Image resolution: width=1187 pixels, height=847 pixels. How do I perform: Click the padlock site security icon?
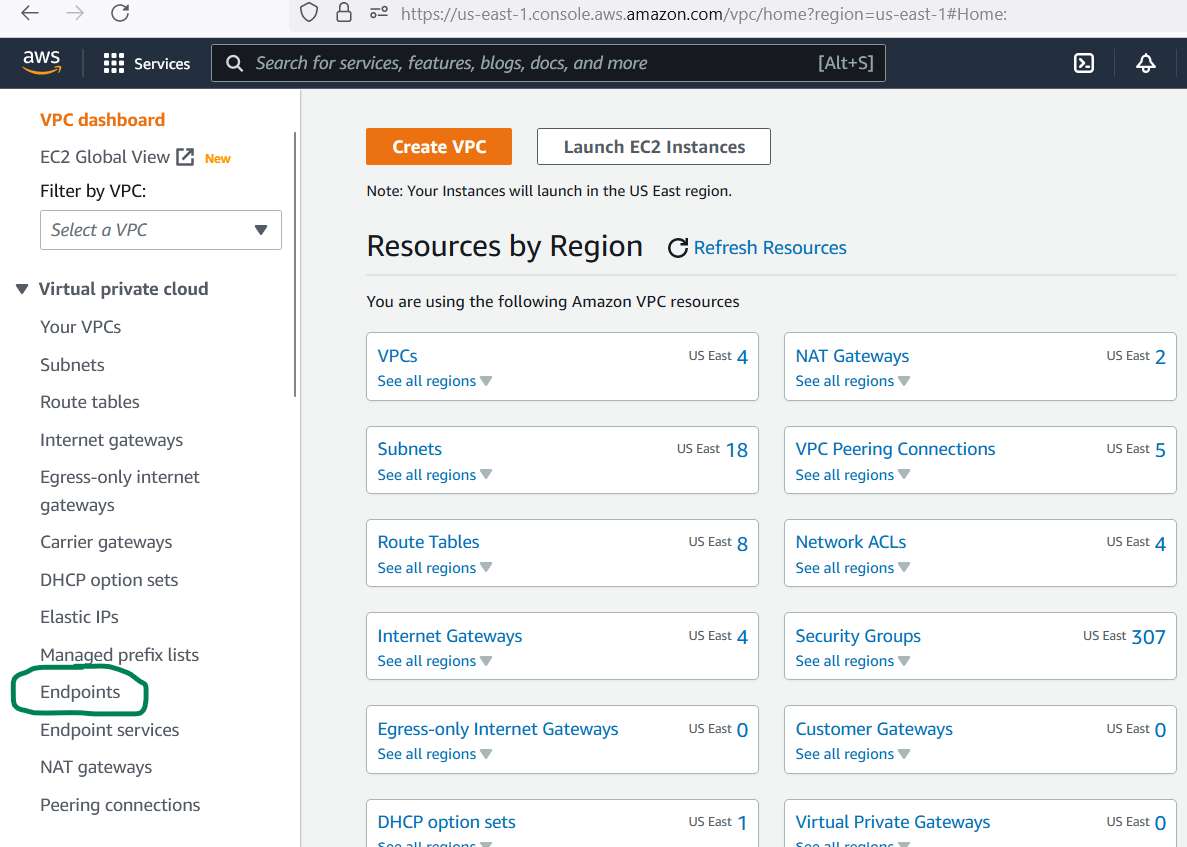344,13
